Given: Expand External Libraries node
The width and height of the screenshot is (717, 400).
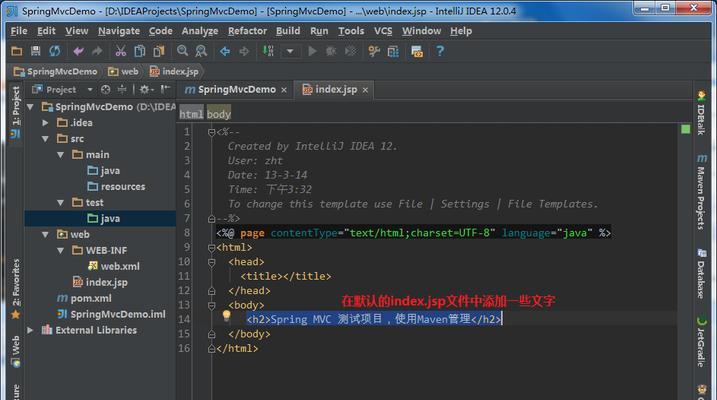Looking at the screenshot, I should point(30,330).
